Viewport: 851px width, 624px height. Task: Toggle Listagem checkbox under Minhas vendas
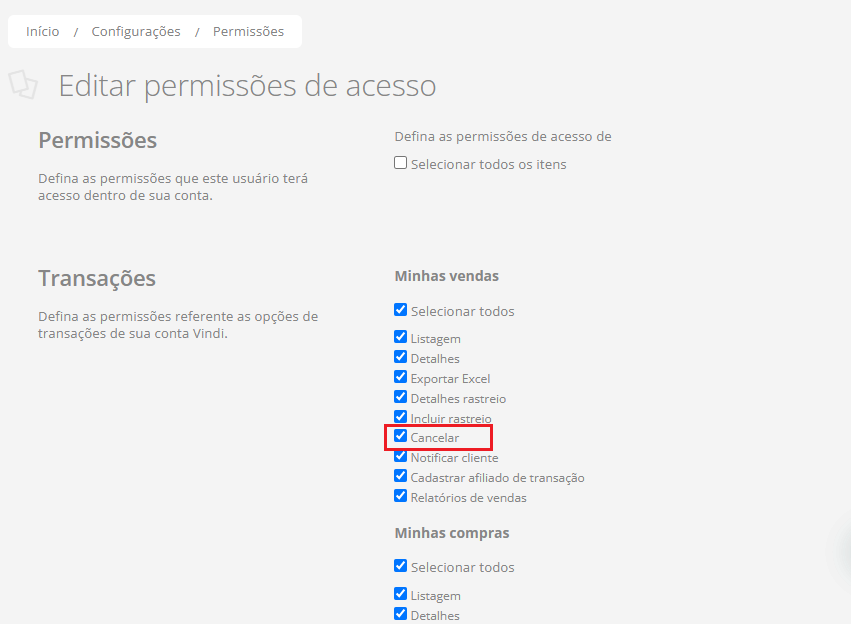pyautogui.click(x=401, y=337)
